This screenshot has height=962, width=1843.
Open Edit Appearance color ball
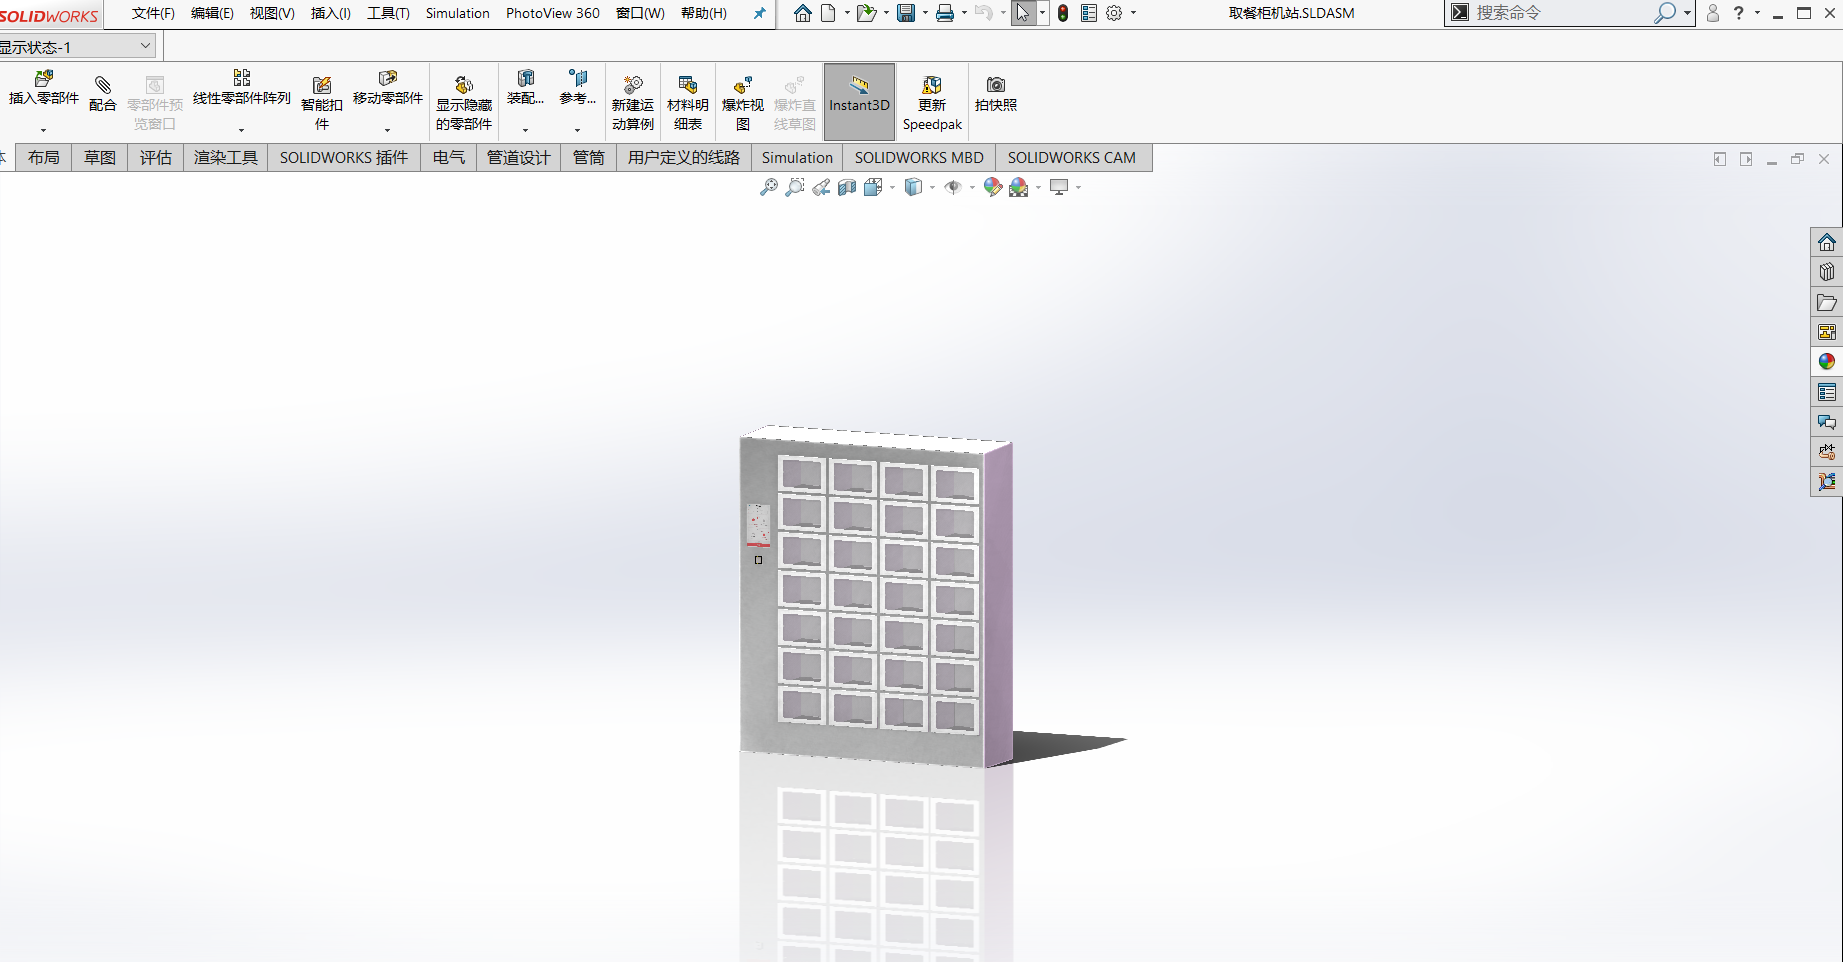point(993,187)
